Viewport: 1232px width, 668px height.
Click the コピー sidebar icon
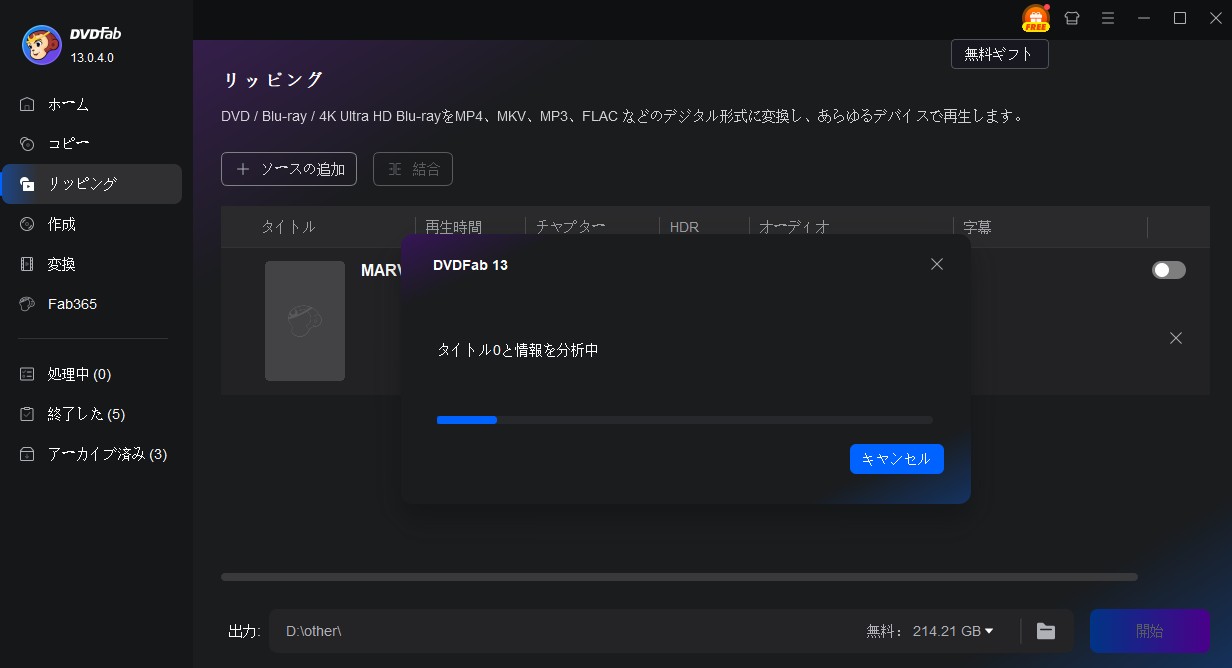[x=27, y=144]
